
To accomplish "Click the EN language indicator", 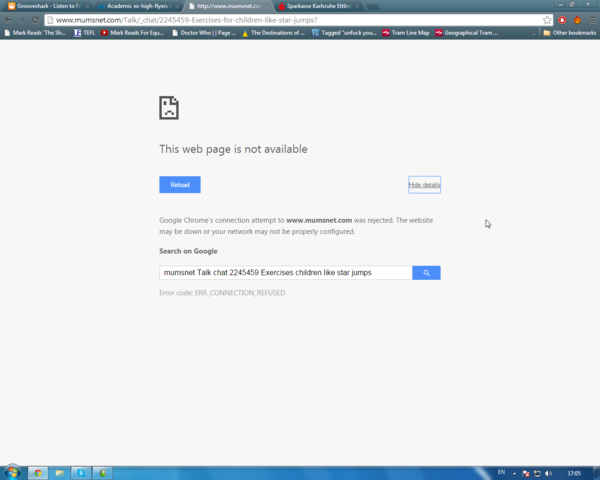I will pos(501,472).
